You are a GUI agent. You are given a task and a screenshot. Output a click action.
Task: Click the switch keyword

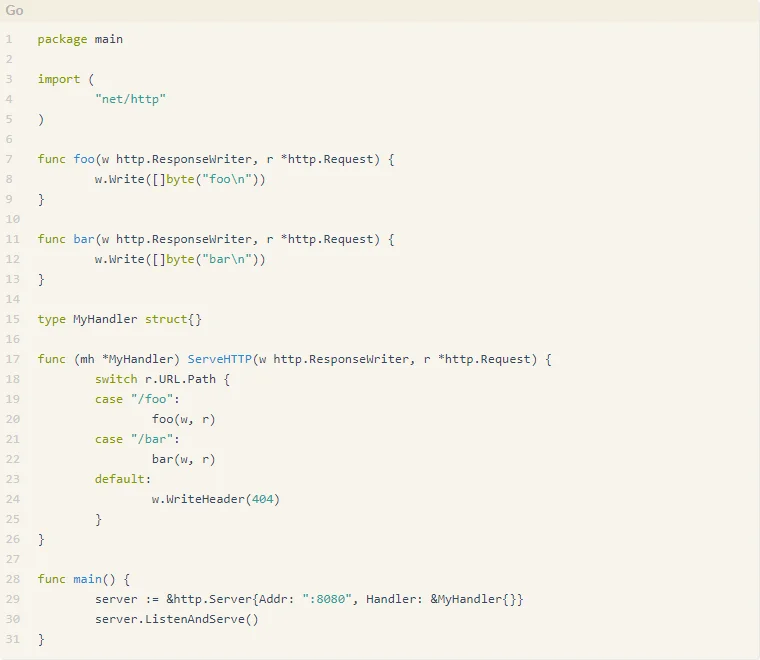pyautogui.click(x=116, y=379)
